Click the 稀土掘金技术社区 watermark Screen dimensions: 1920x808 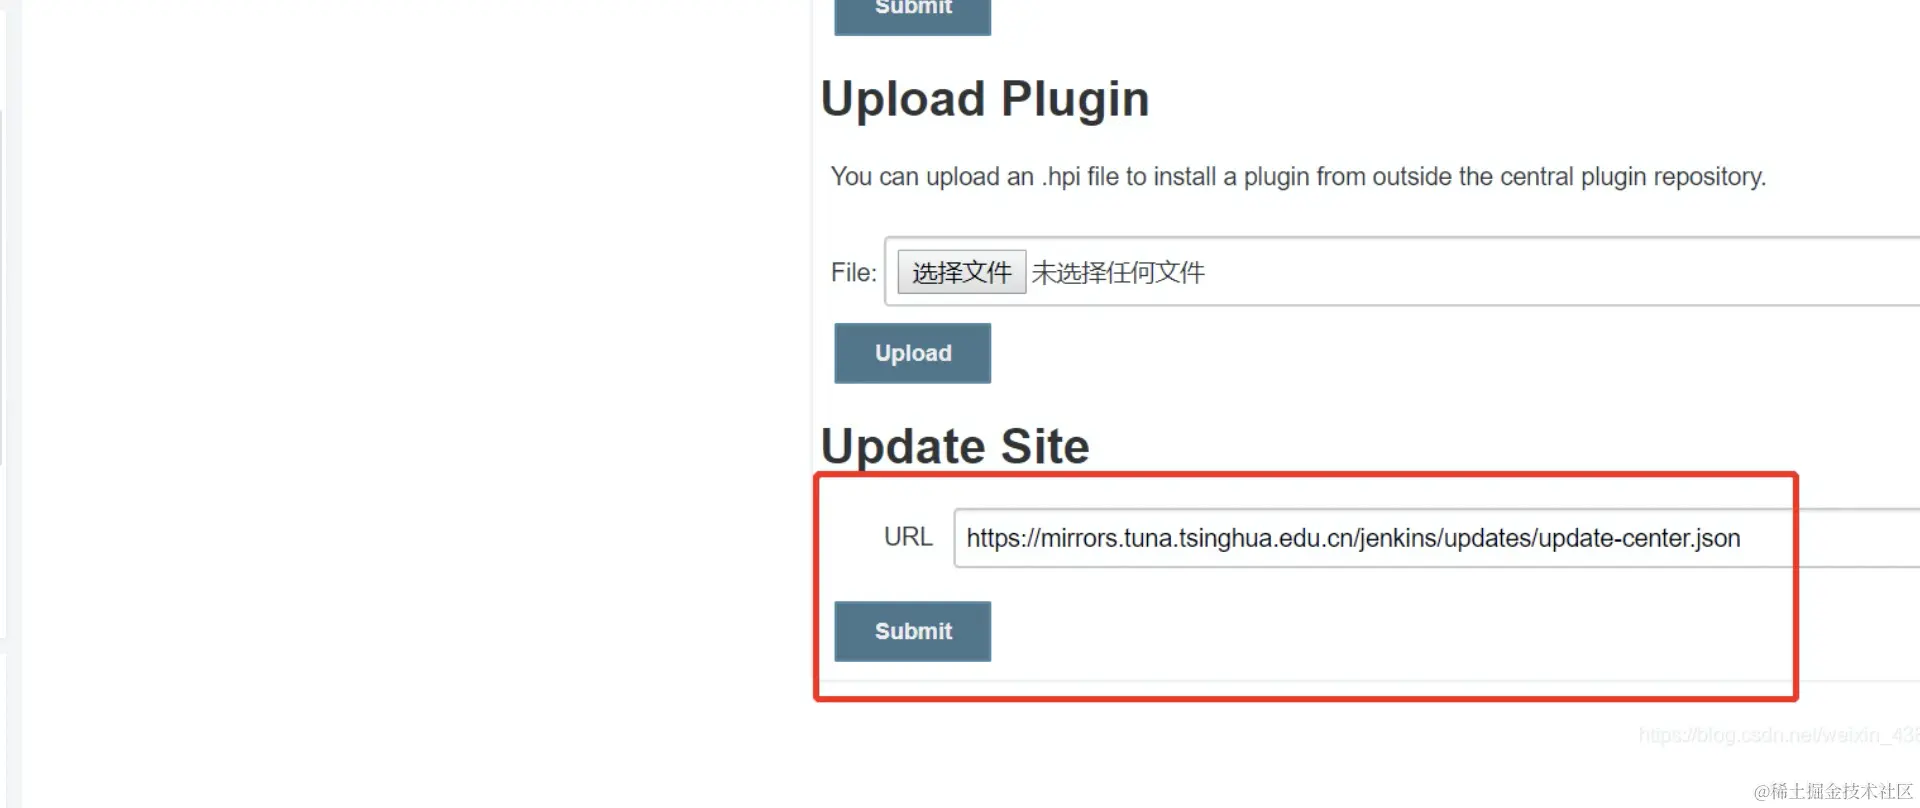[x=1833, y=791]
